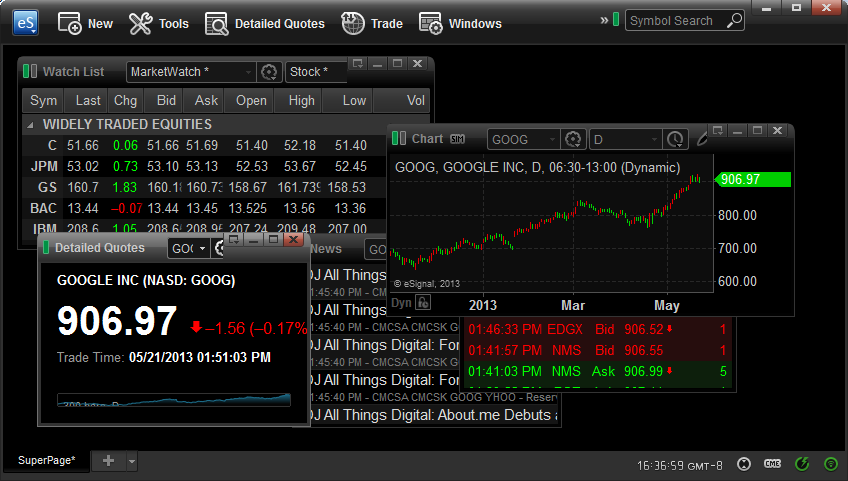The height and width of the screenshot is (481, 848).
Task: Click the 16:36:59 GMT-8 clock display
Action: [x=680, y=465]
